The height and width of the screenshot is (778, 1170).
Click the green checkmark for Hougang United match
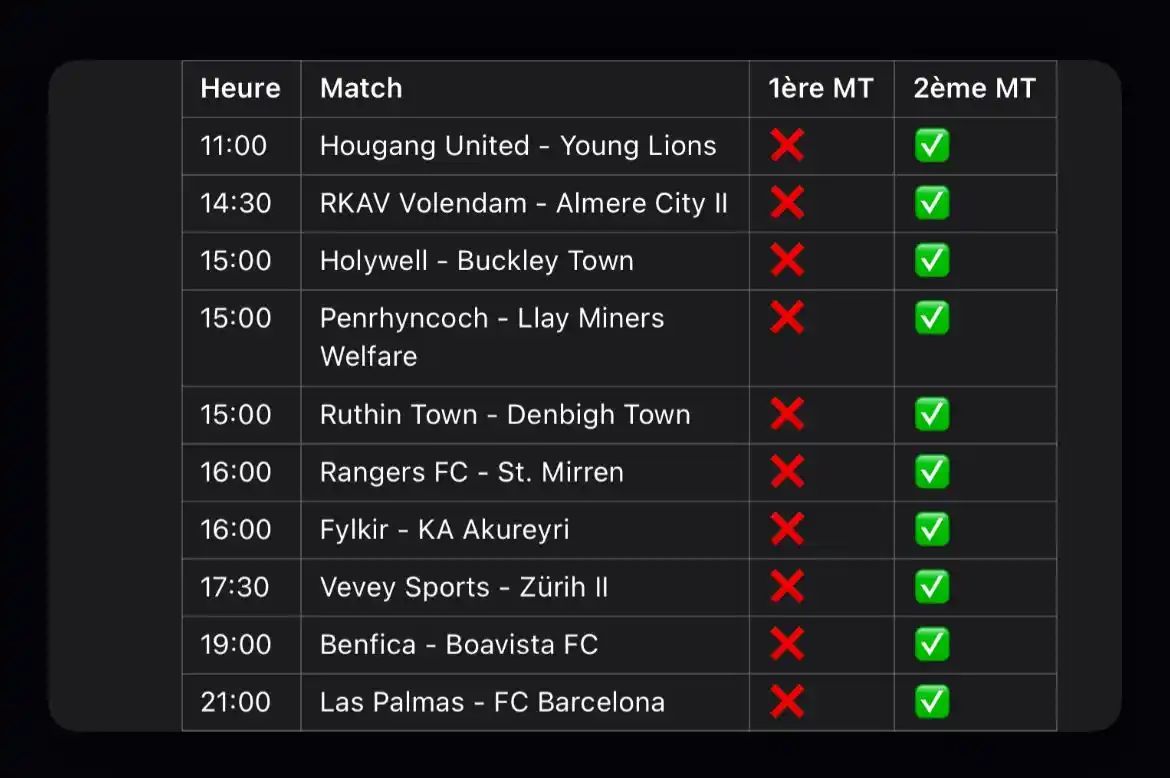(932, 145)
